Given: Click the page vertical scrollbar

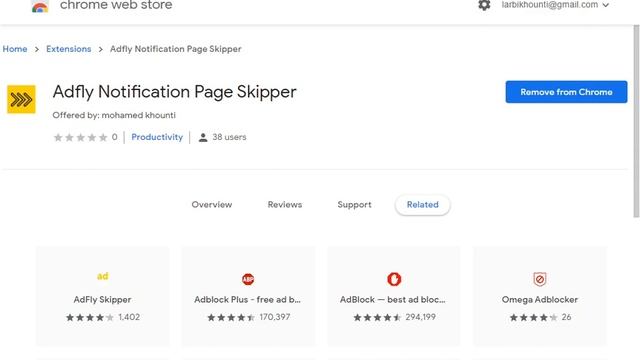Looking at the screenshot, I should pos(636,121).
